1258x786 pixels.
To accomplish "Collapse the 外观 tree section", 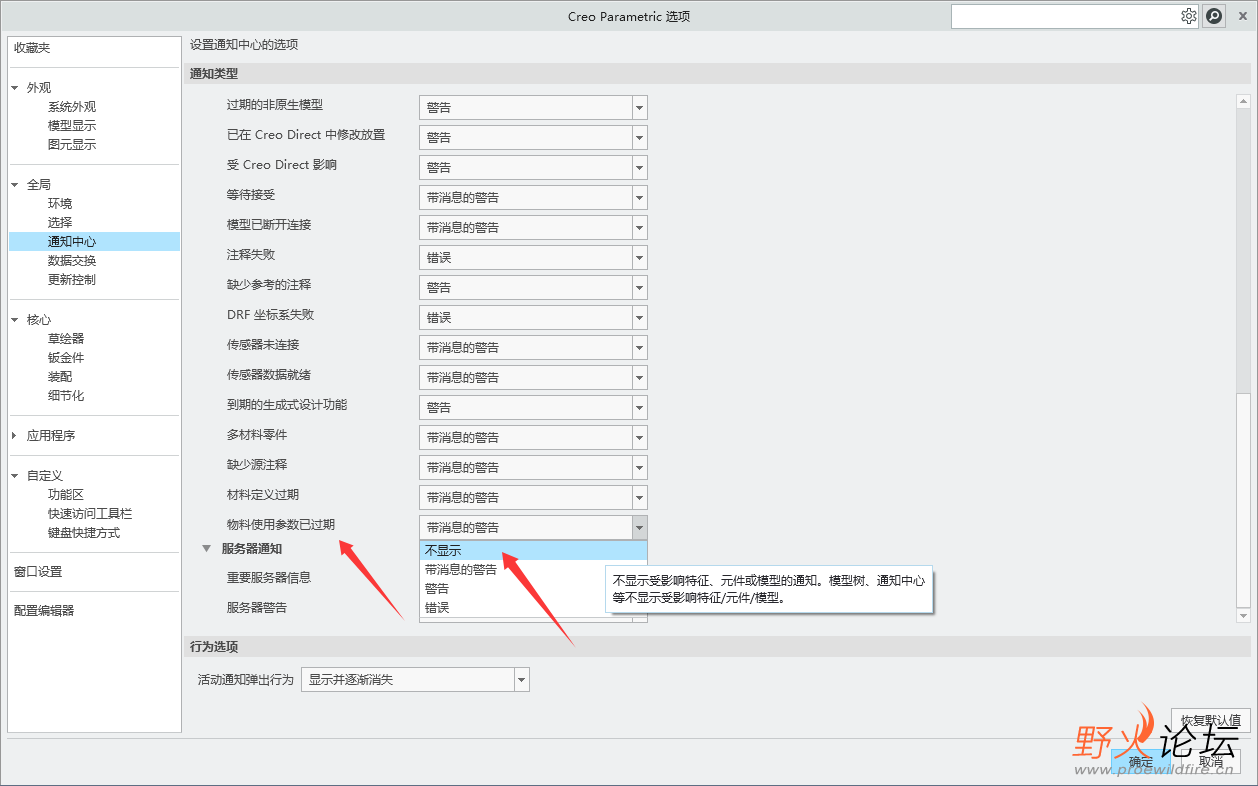I will tap(15, 88).
